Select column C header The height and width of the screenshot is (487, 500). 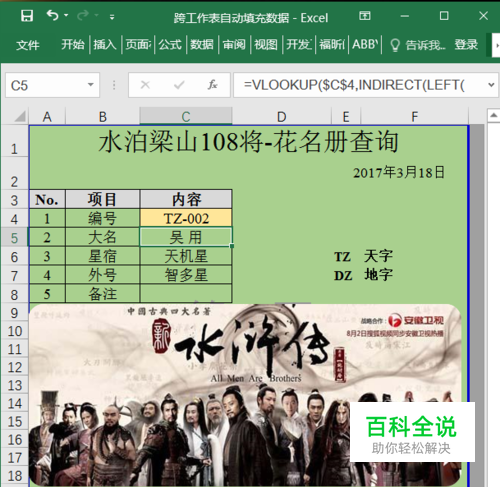pos(186,117)
